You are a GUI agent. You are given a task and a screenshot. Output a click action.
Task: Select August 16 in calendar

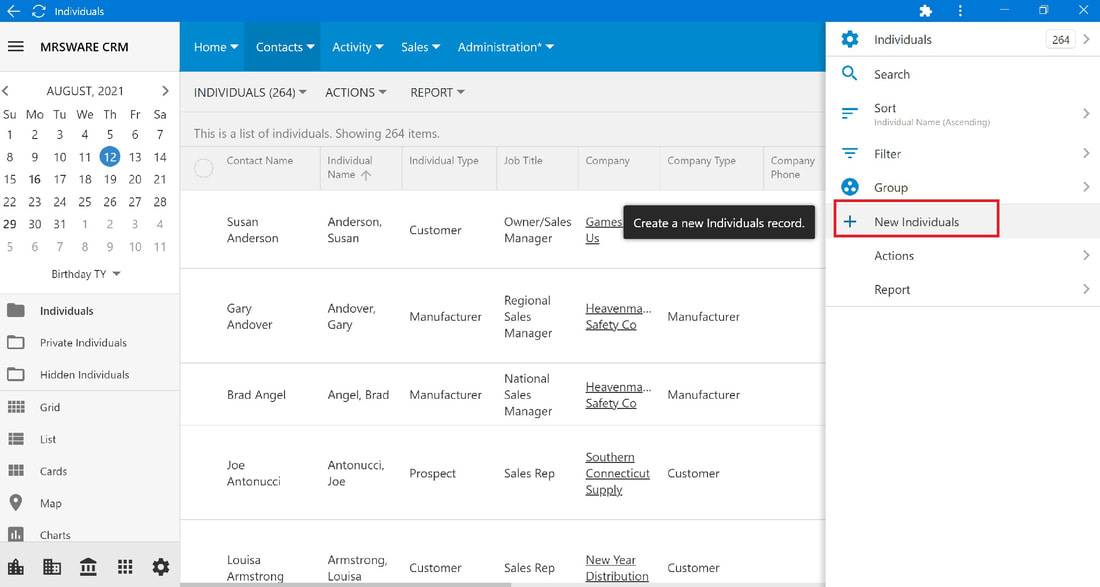point(34,180)
